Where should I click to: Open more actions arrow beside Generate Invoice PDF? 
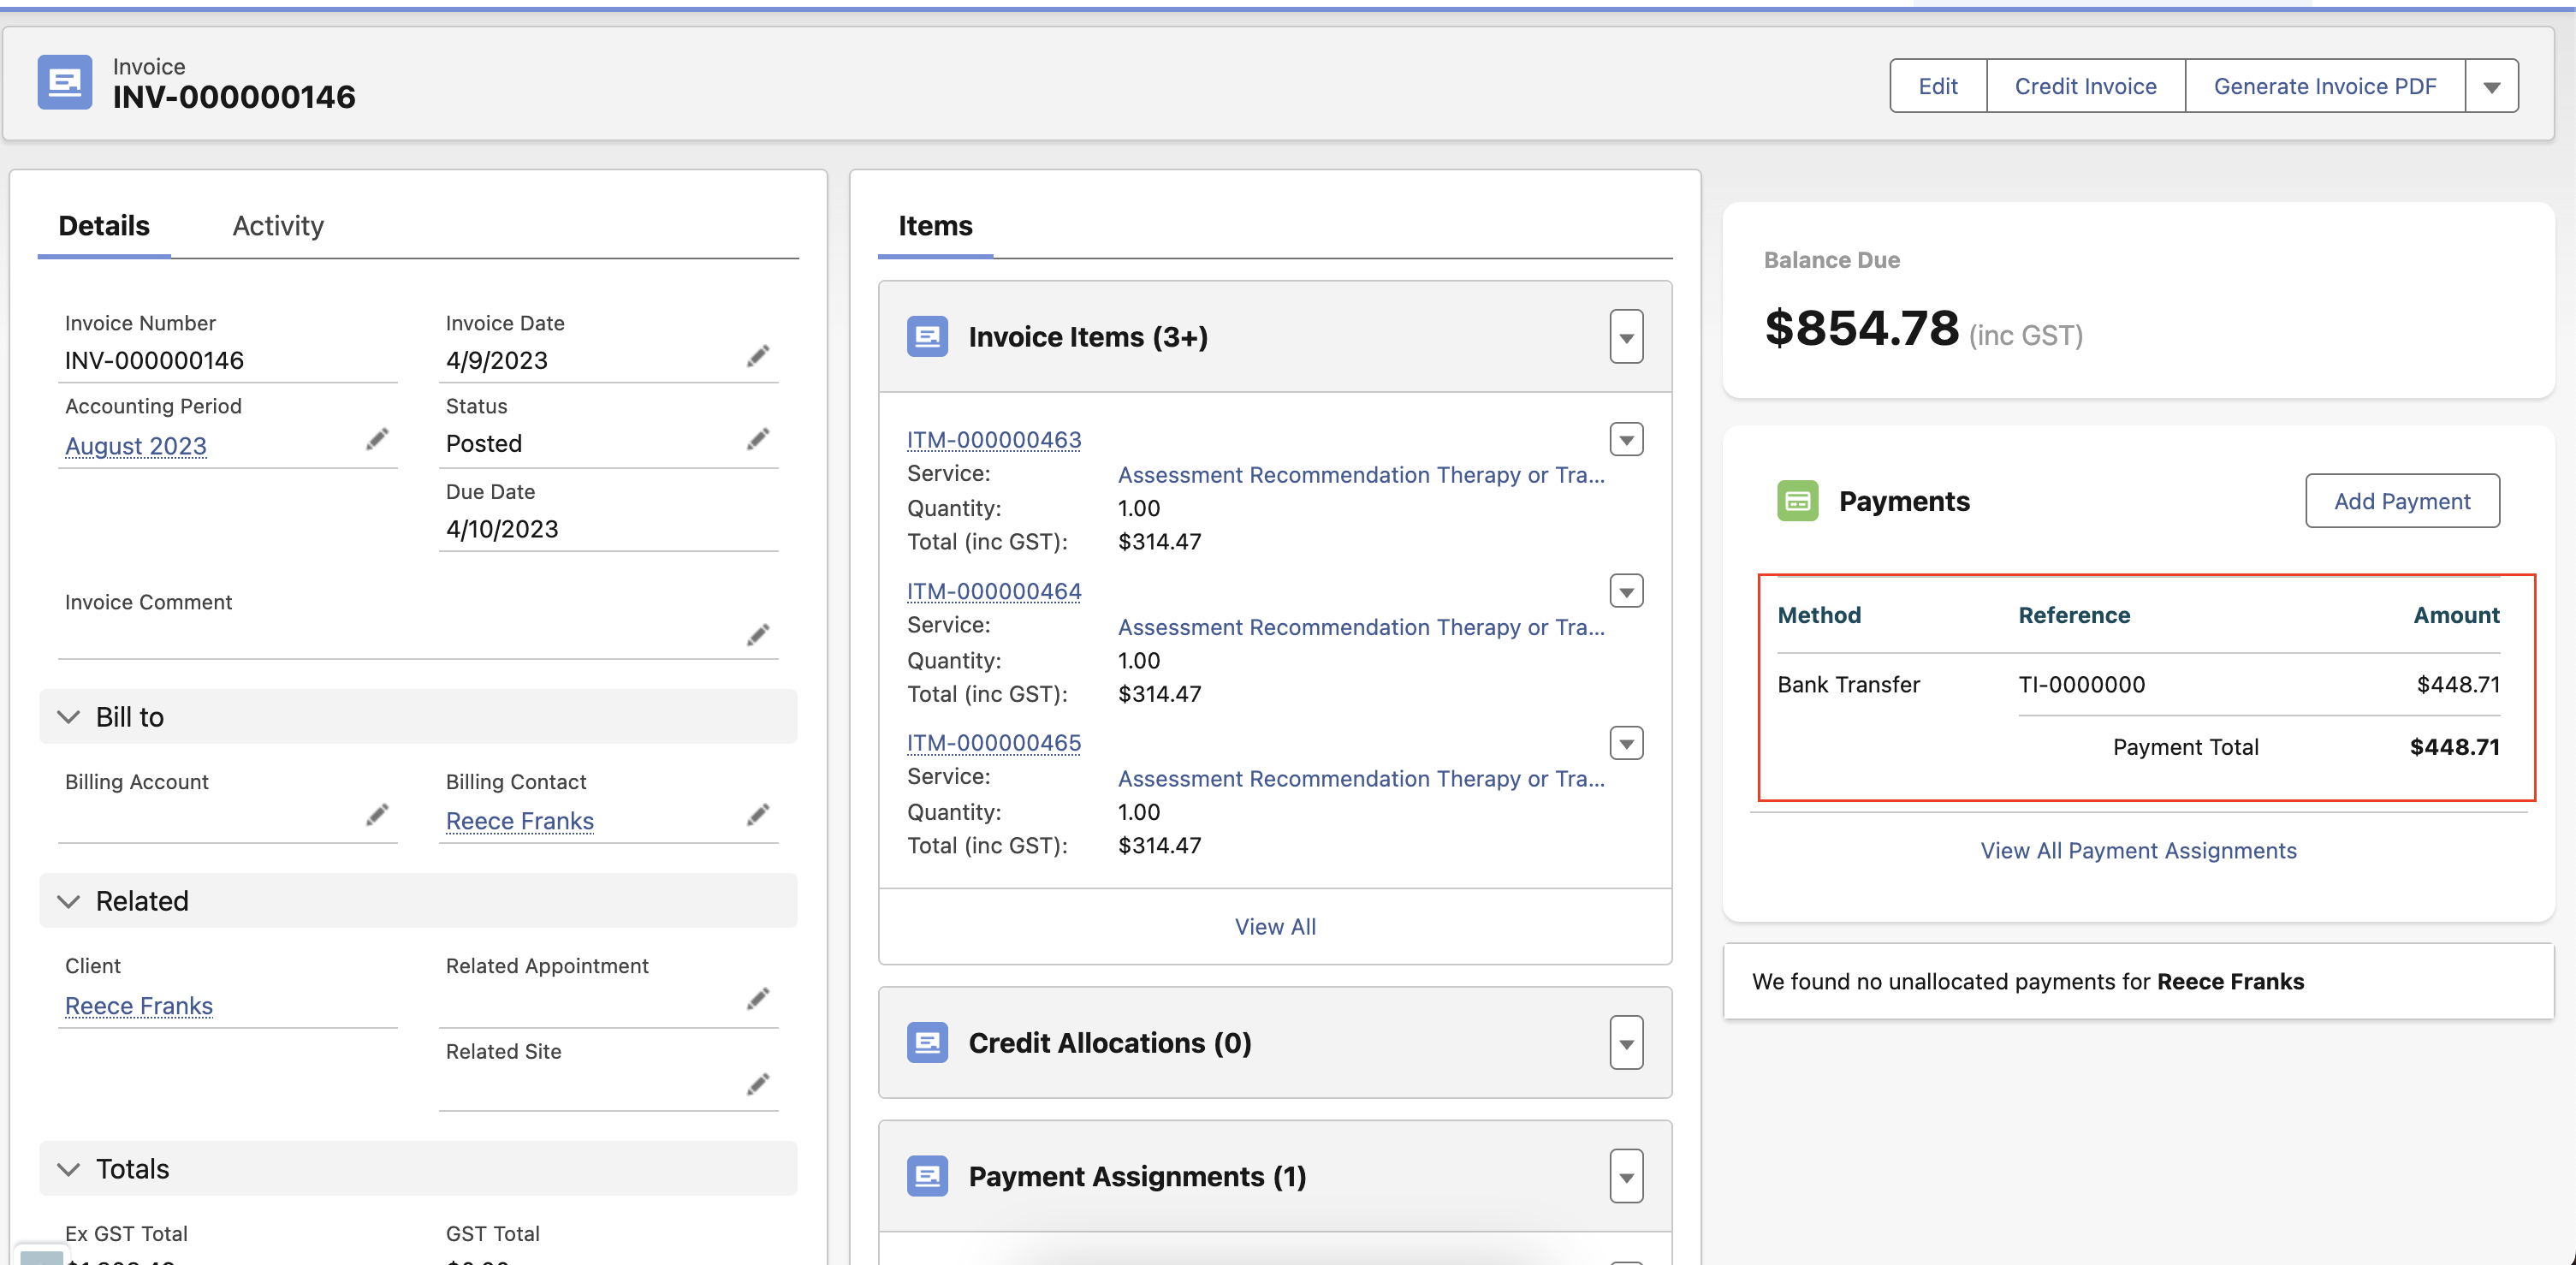(2491, 87)
